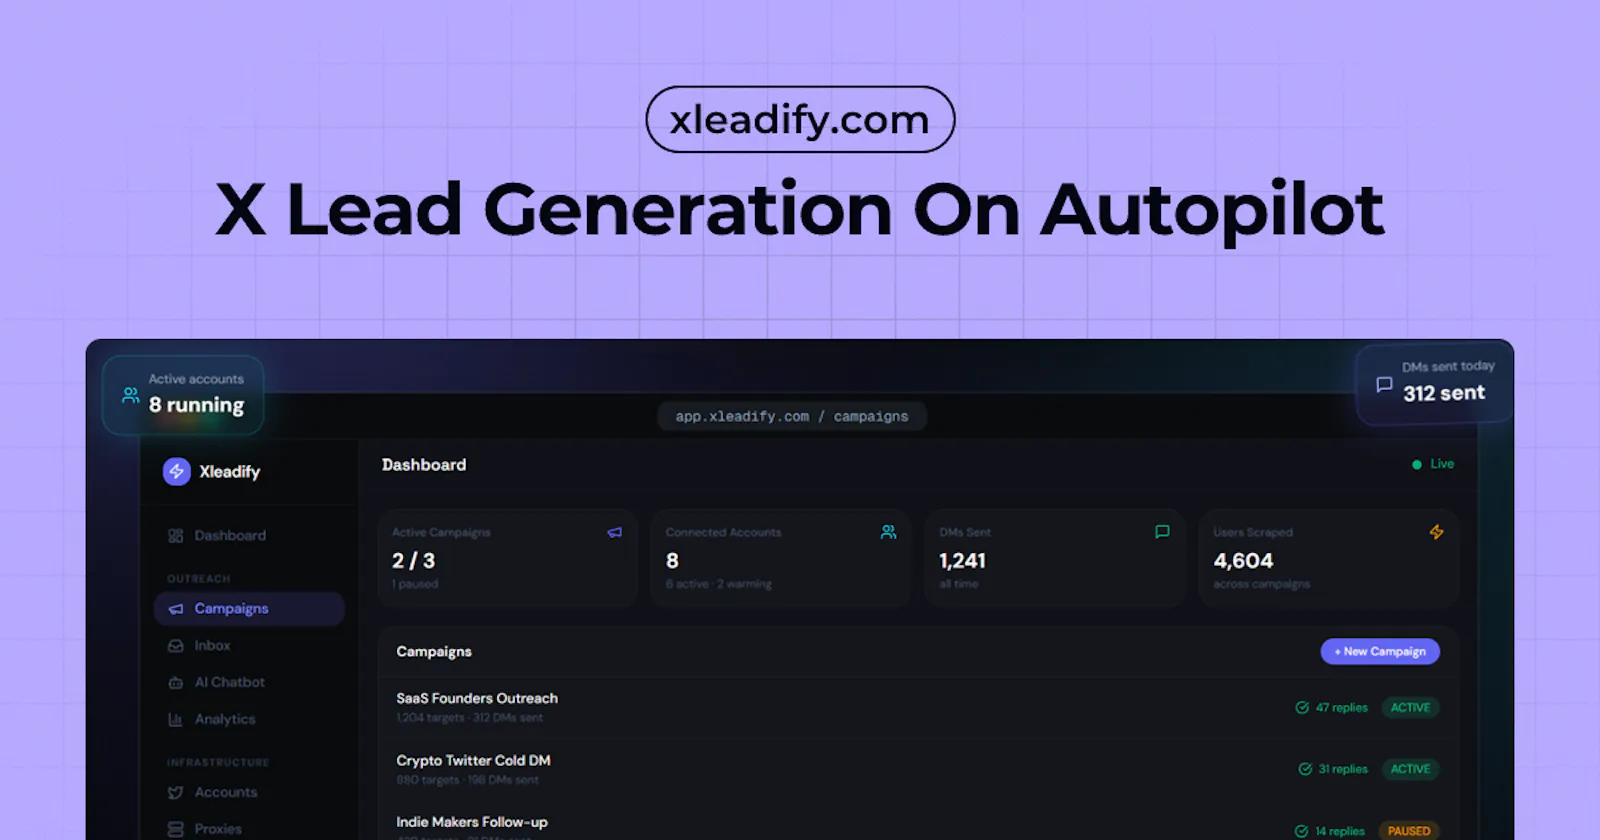
Task: Click the 2 / 3 active campaigns value
Action: click(x=414, y=561)
